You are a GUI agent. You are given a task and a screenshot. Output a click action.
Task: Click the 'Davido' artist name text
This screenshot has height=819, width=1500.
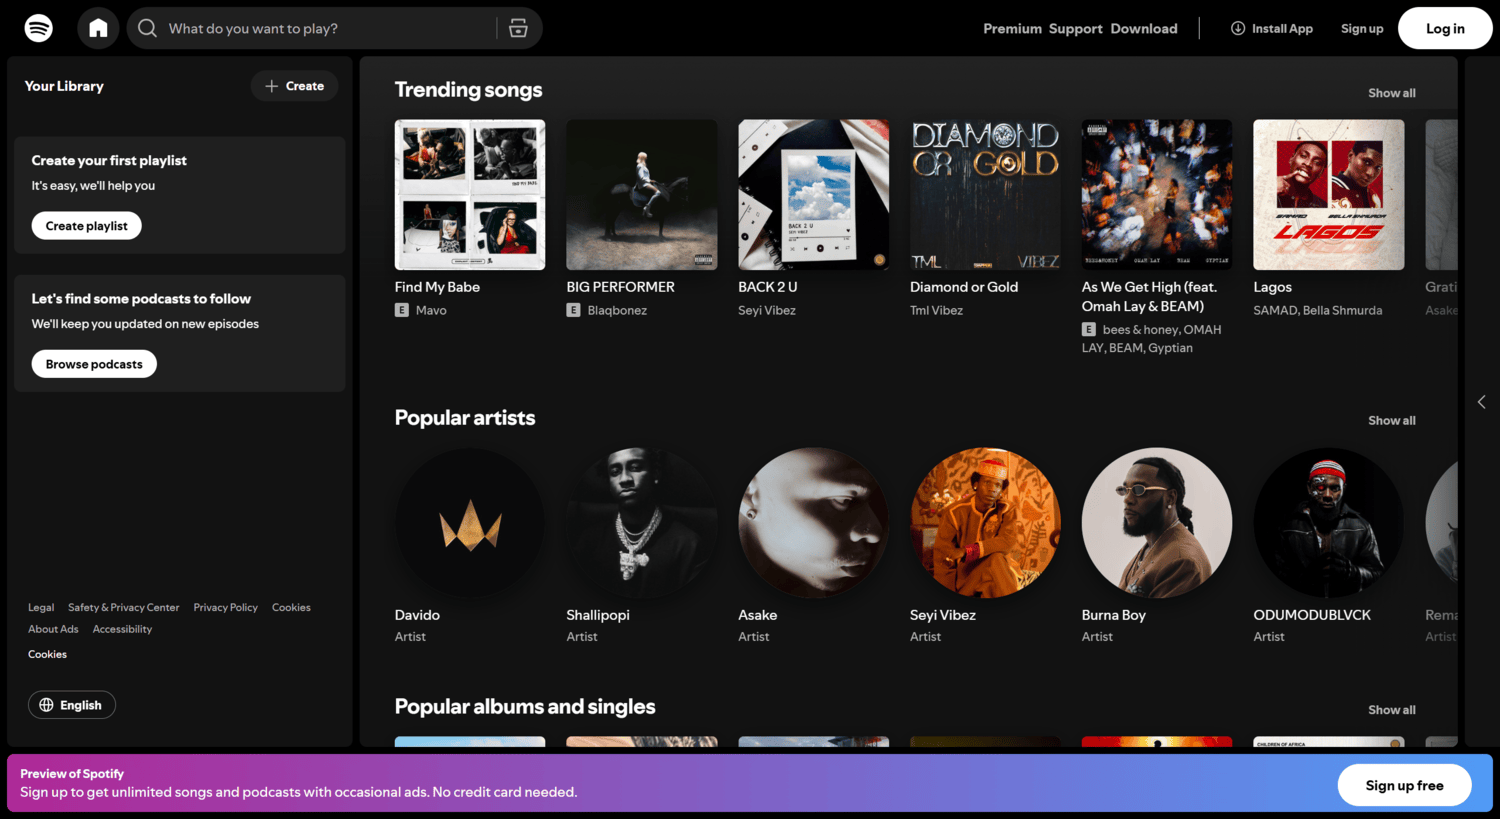pos(417,615)
